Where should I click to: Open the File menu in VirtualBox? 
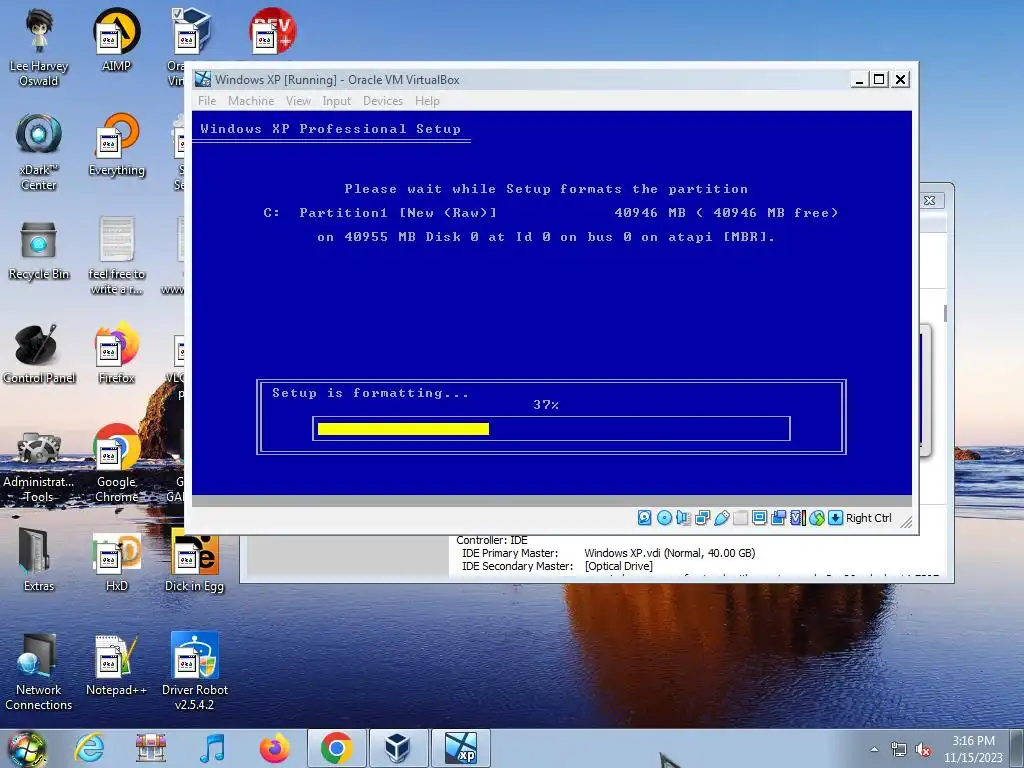(x=206, y=101)
